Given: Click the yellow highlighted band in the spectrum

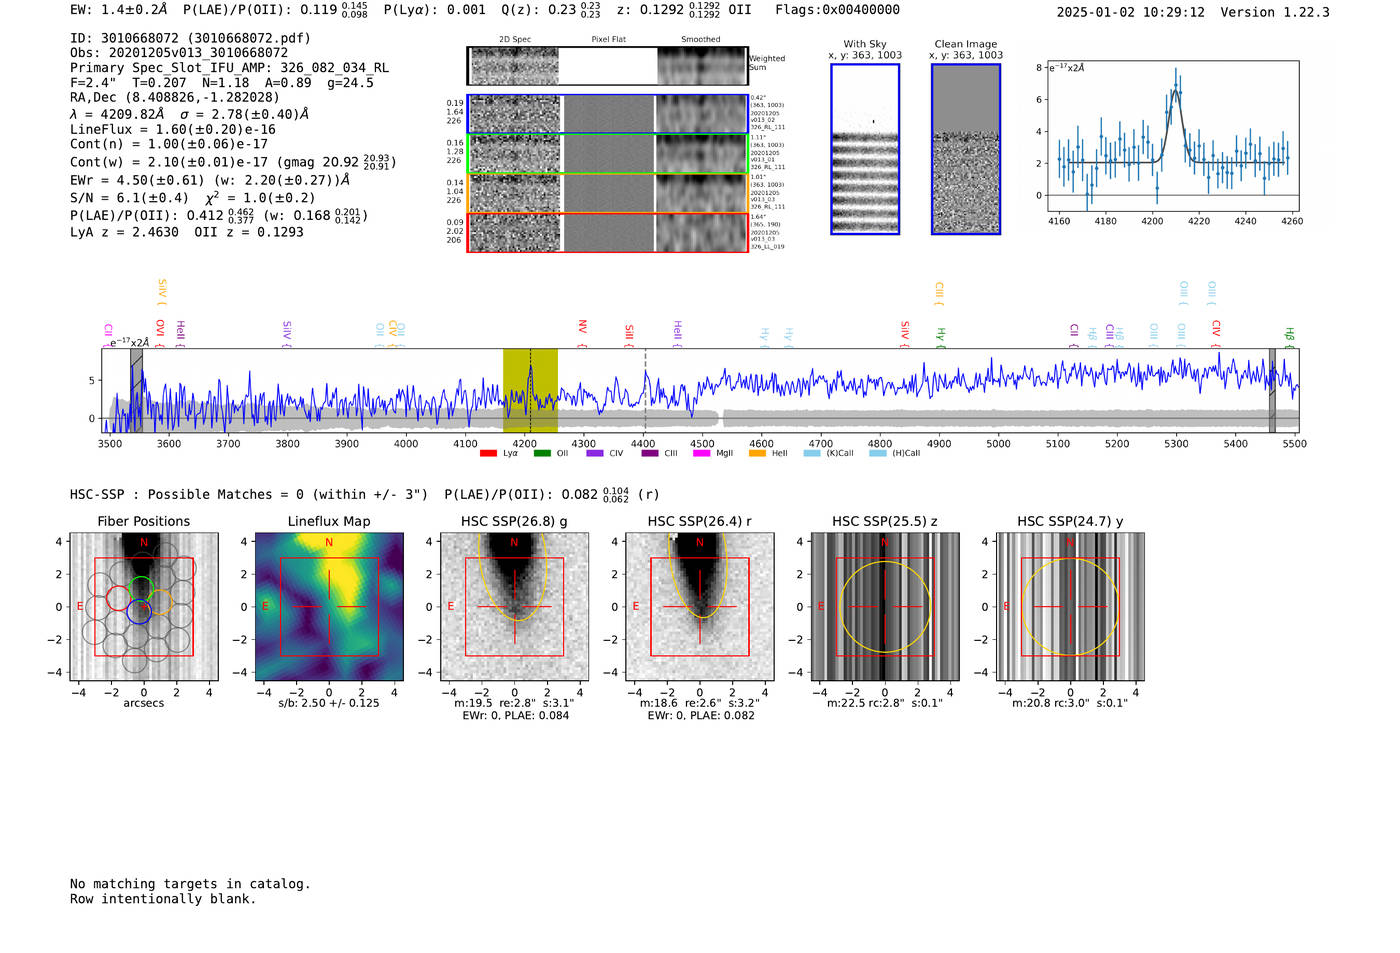Looking at the screenshot, I should 530,390.
